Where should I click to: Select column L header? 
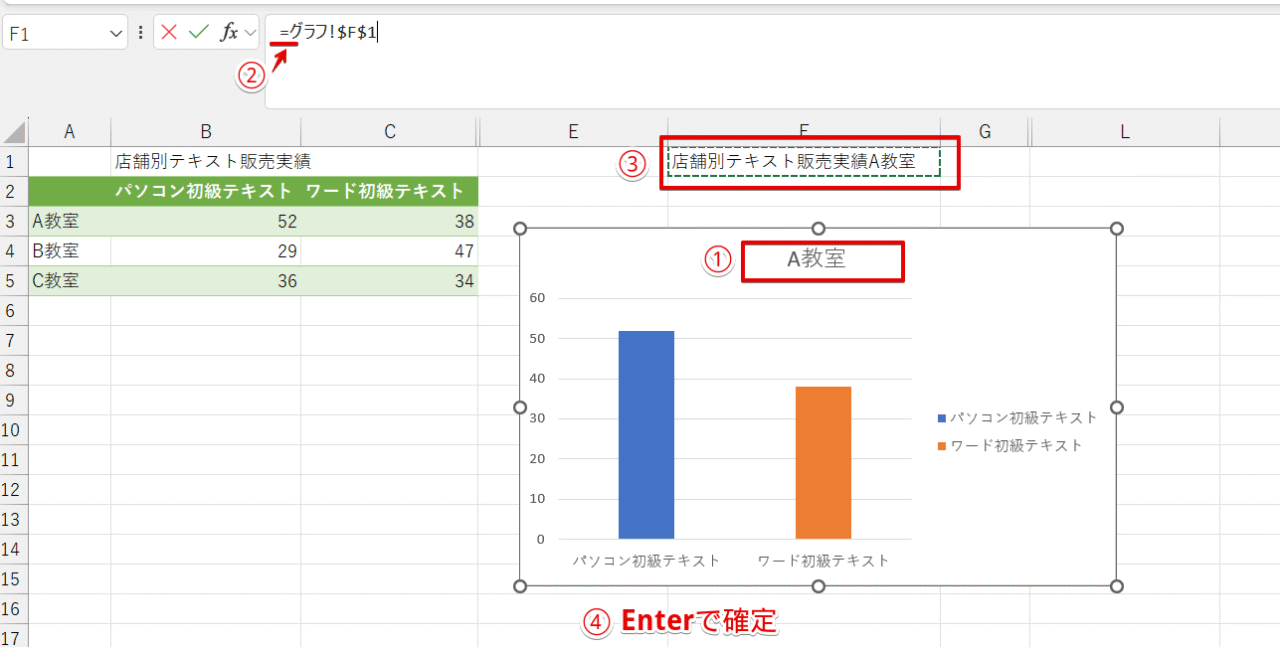tap(1124, 132)
